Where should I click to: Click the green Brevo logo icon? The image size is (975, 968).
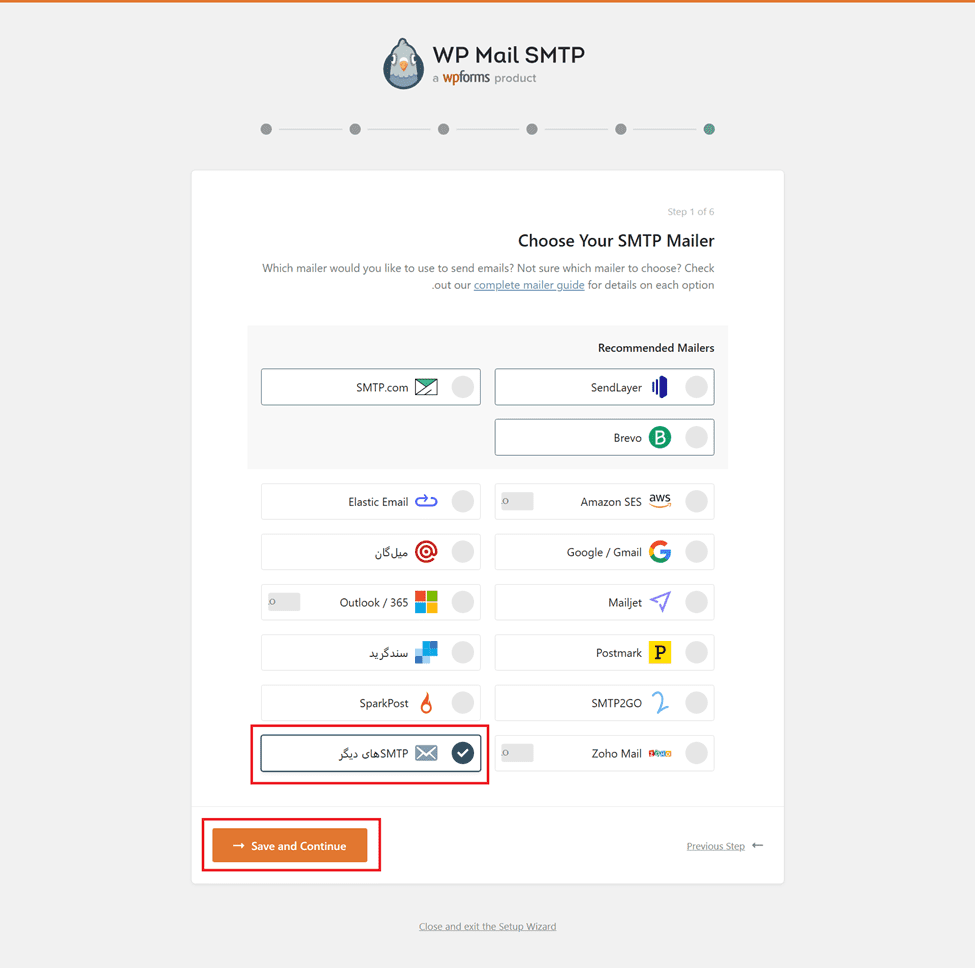659,438
